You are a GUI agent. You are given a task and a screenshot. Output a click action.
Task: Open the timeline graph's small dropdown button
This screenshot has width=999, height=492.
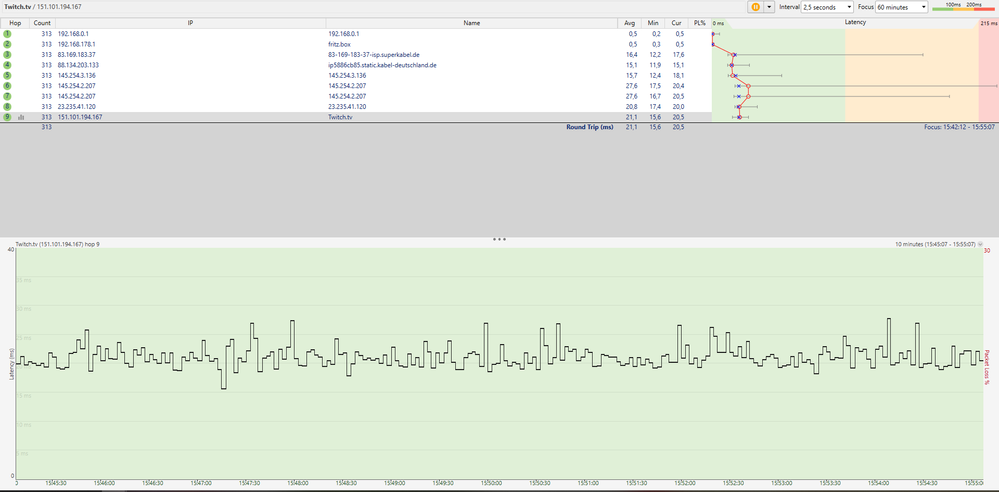[x=980, y=244]
